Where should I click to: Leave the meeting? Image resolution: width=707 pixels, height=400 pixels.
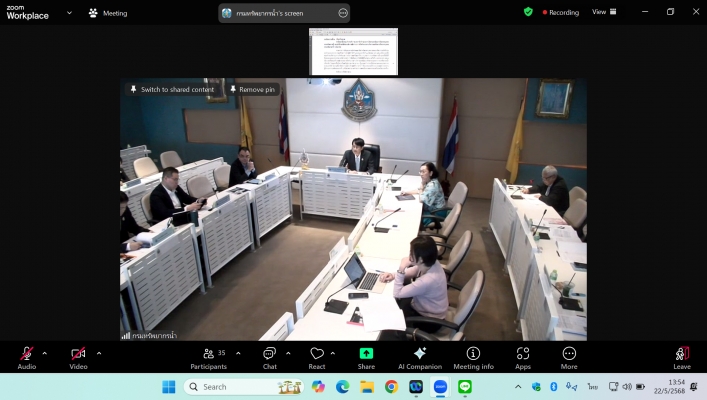[682, 359]
